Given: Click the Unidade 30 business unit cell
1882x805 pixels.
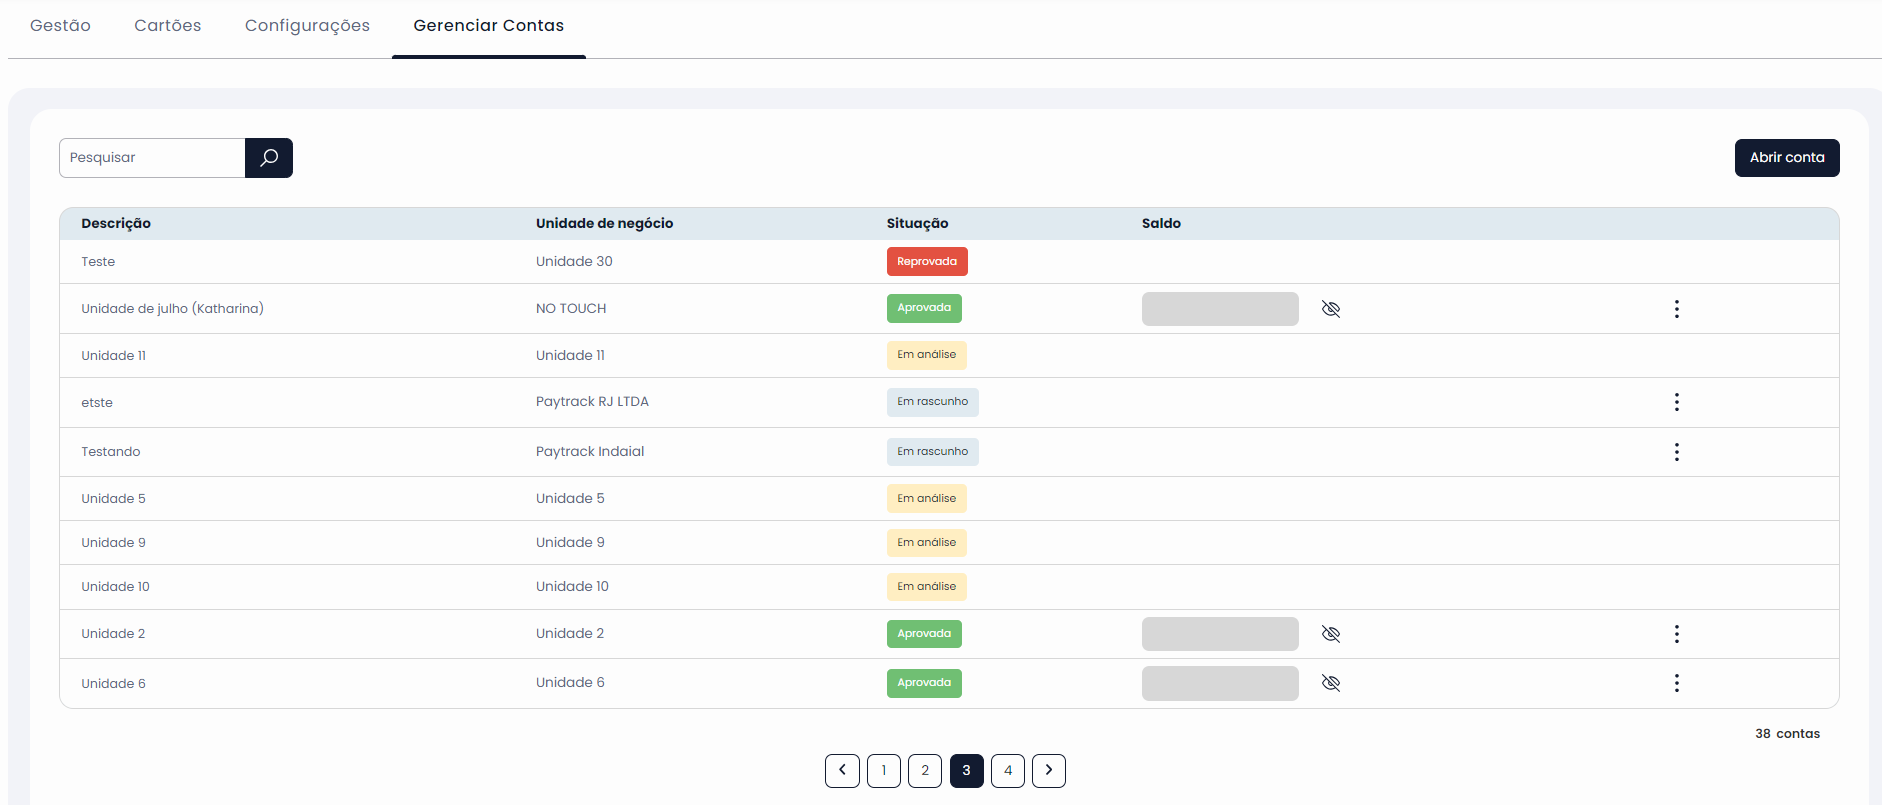Looking at the screenshot, I should [x=574, y=262].
